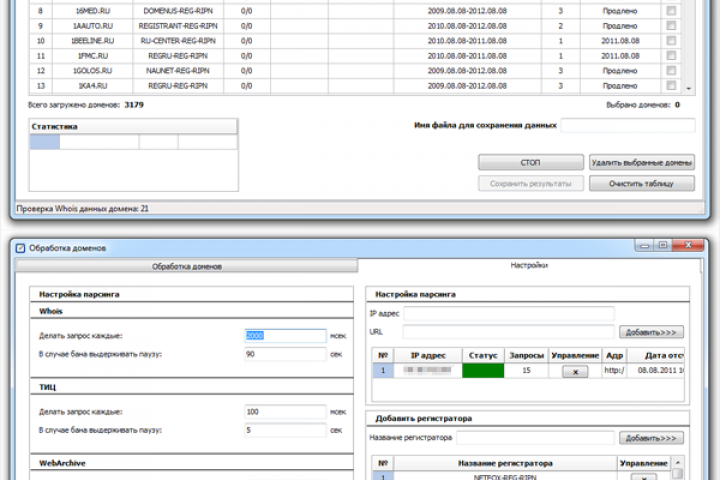This screenshot has width=720, height=480.
Task: Click the Обработка доменов window icon
Action: 21,248
